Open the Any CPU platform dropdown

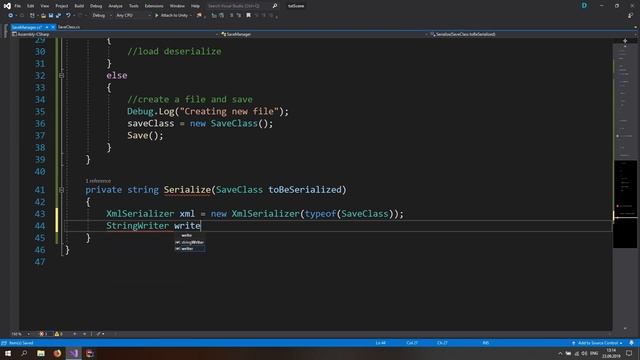point(133,16)
